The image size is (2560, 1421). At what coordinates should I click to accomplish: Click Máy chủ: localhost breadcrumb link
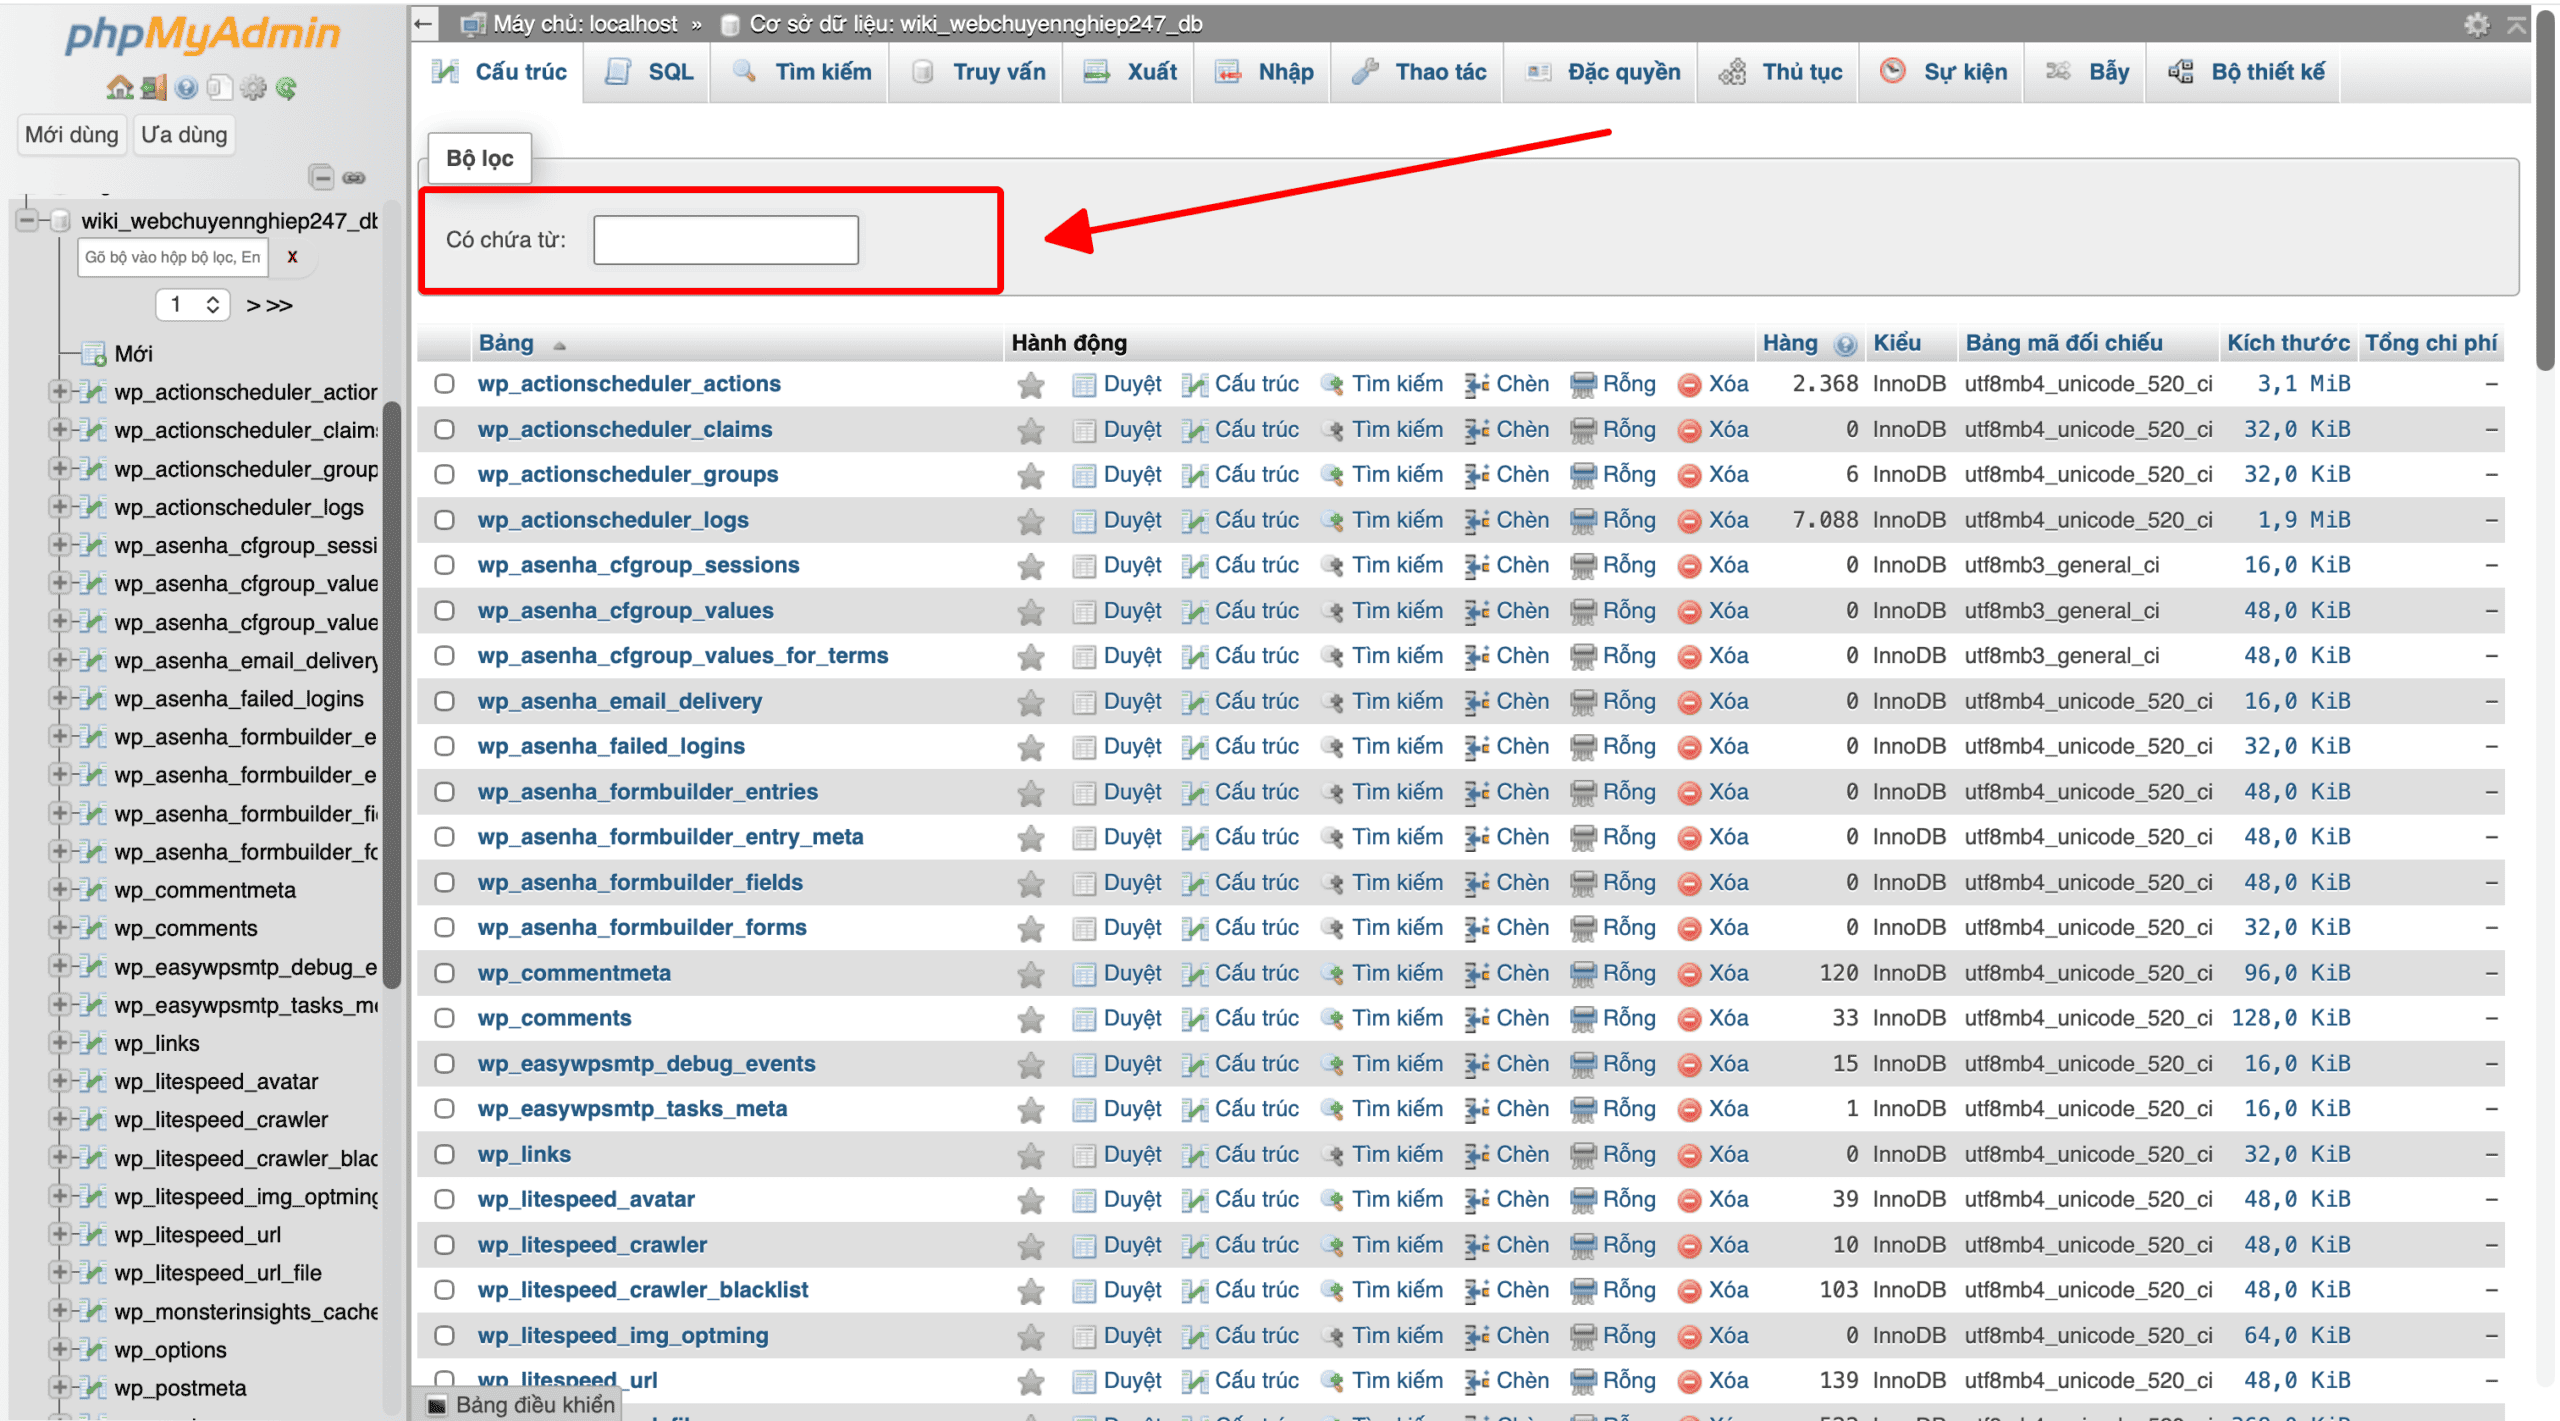tap(585, 24)
